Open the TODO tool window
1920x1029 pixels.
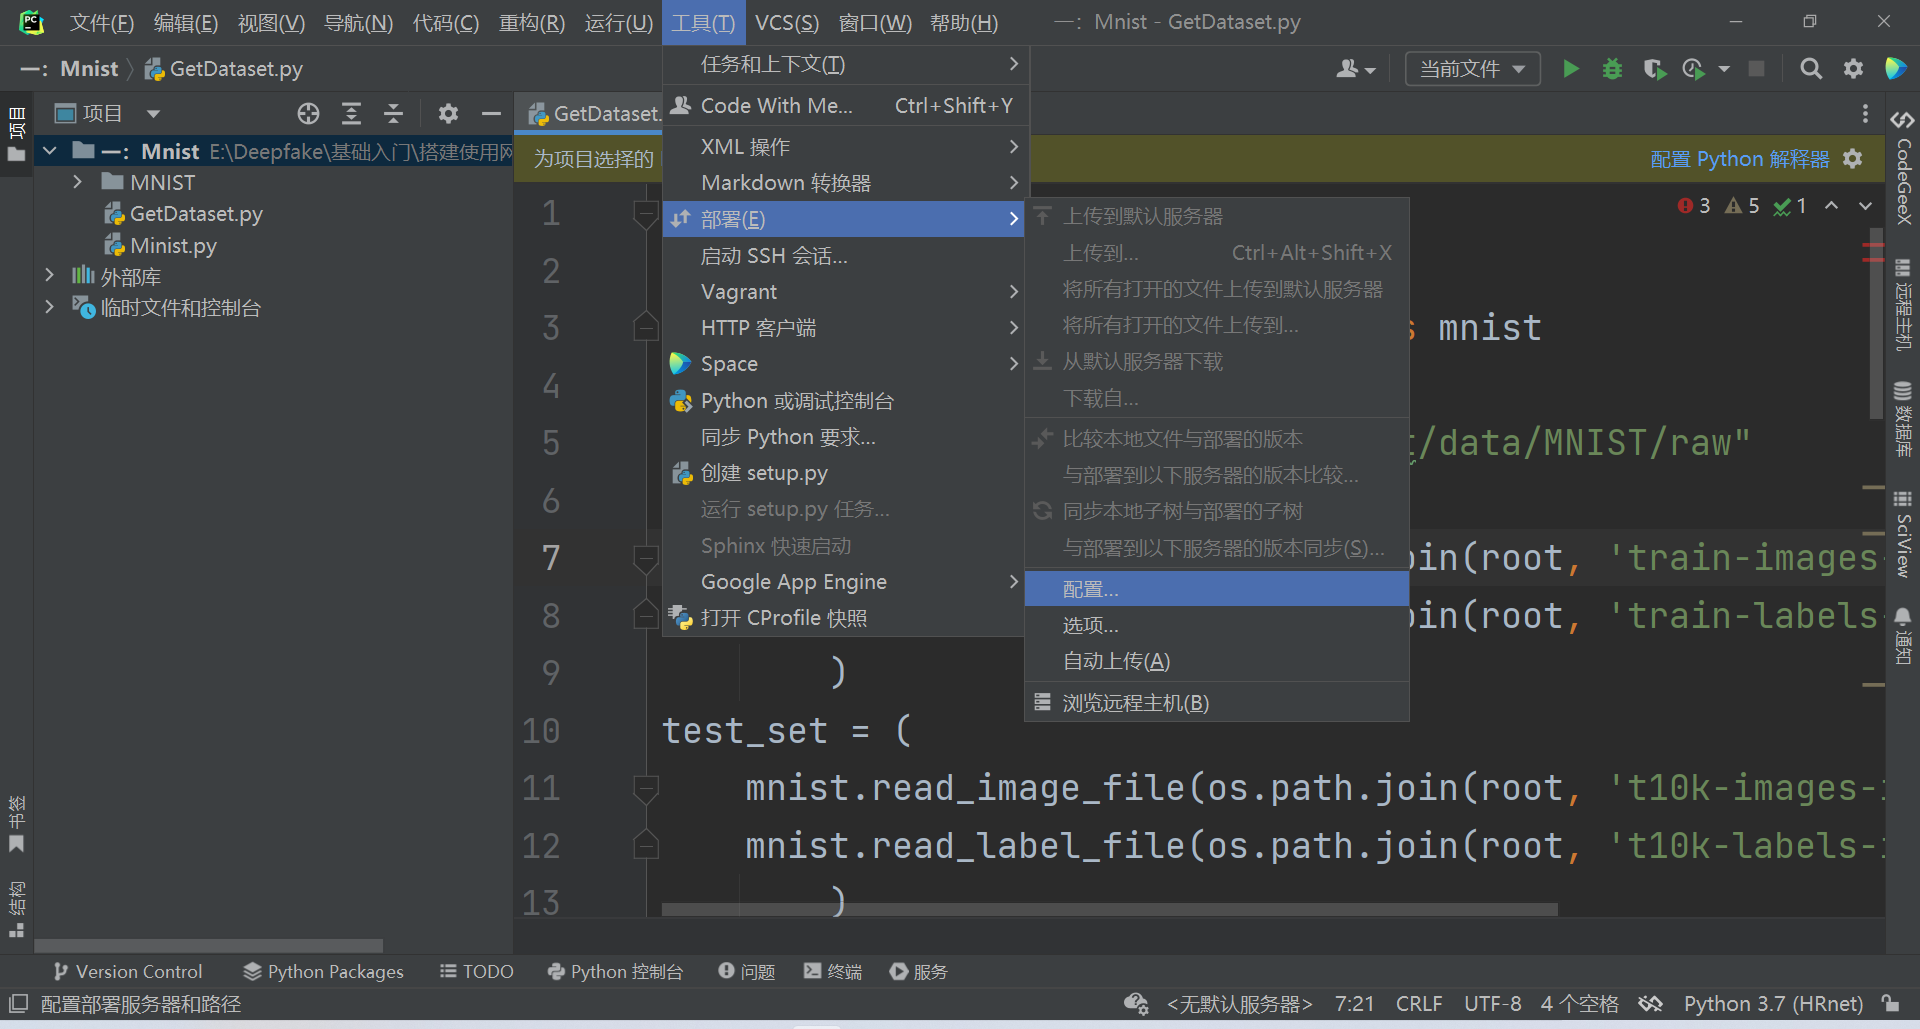477,971
